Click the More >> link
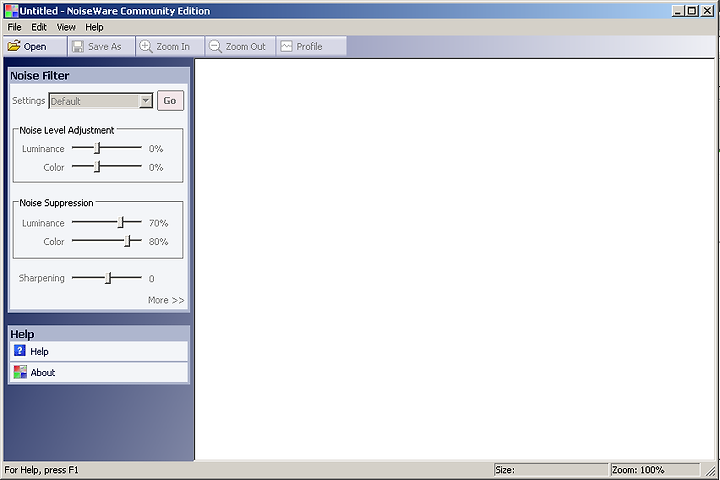Image resolution: width=720 pixels, height=480 pixels. tap(166, 300)
